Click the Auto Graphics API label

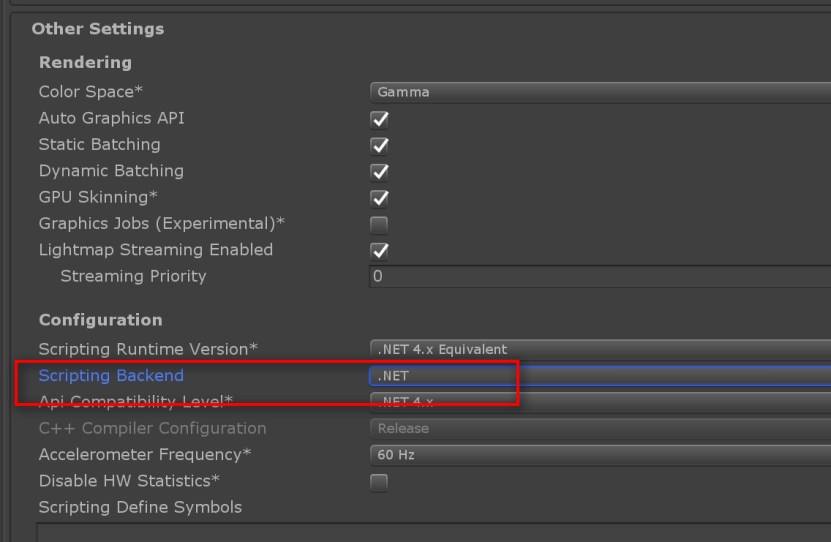tap(112, 118)
